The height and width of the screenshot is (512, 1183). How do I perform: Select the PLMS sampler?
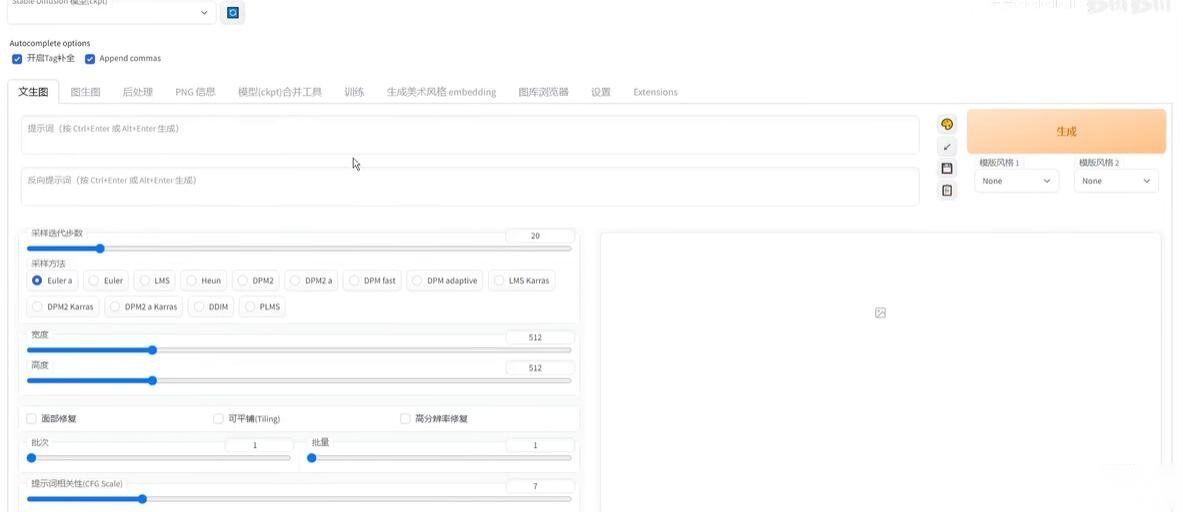click(x=263, y=307)
